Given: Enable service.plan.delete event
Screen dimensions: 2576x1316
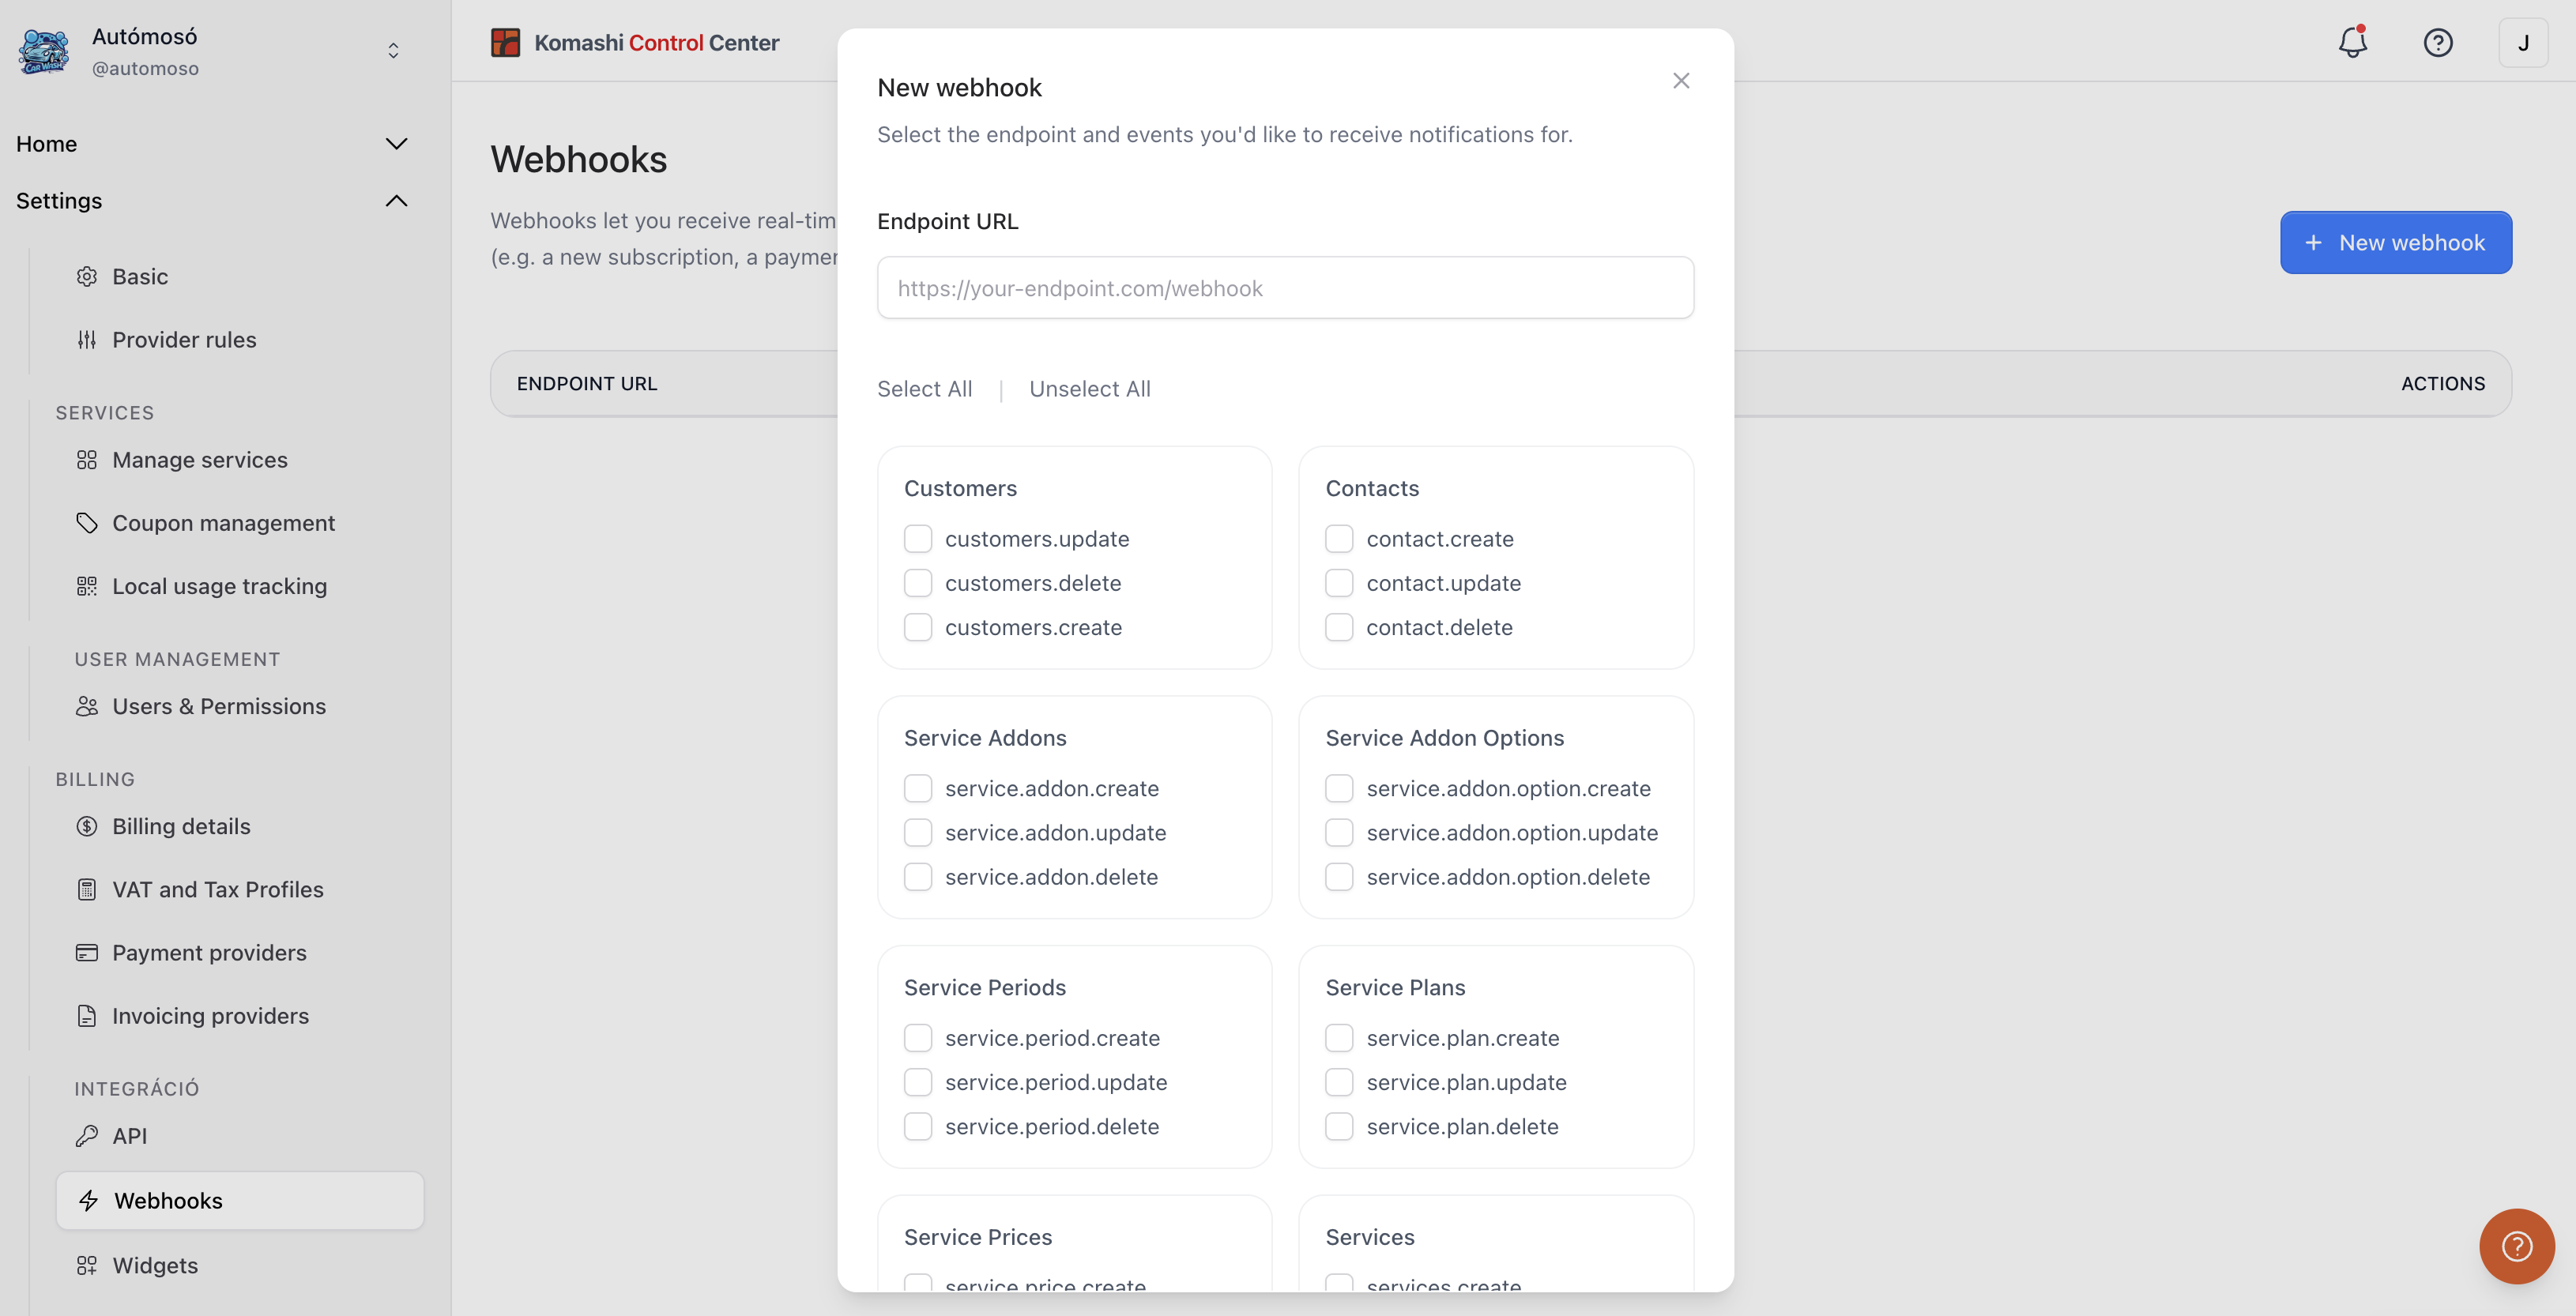Looking at the screenshot, I should pyautogui.click(x=1339, y=1126).
